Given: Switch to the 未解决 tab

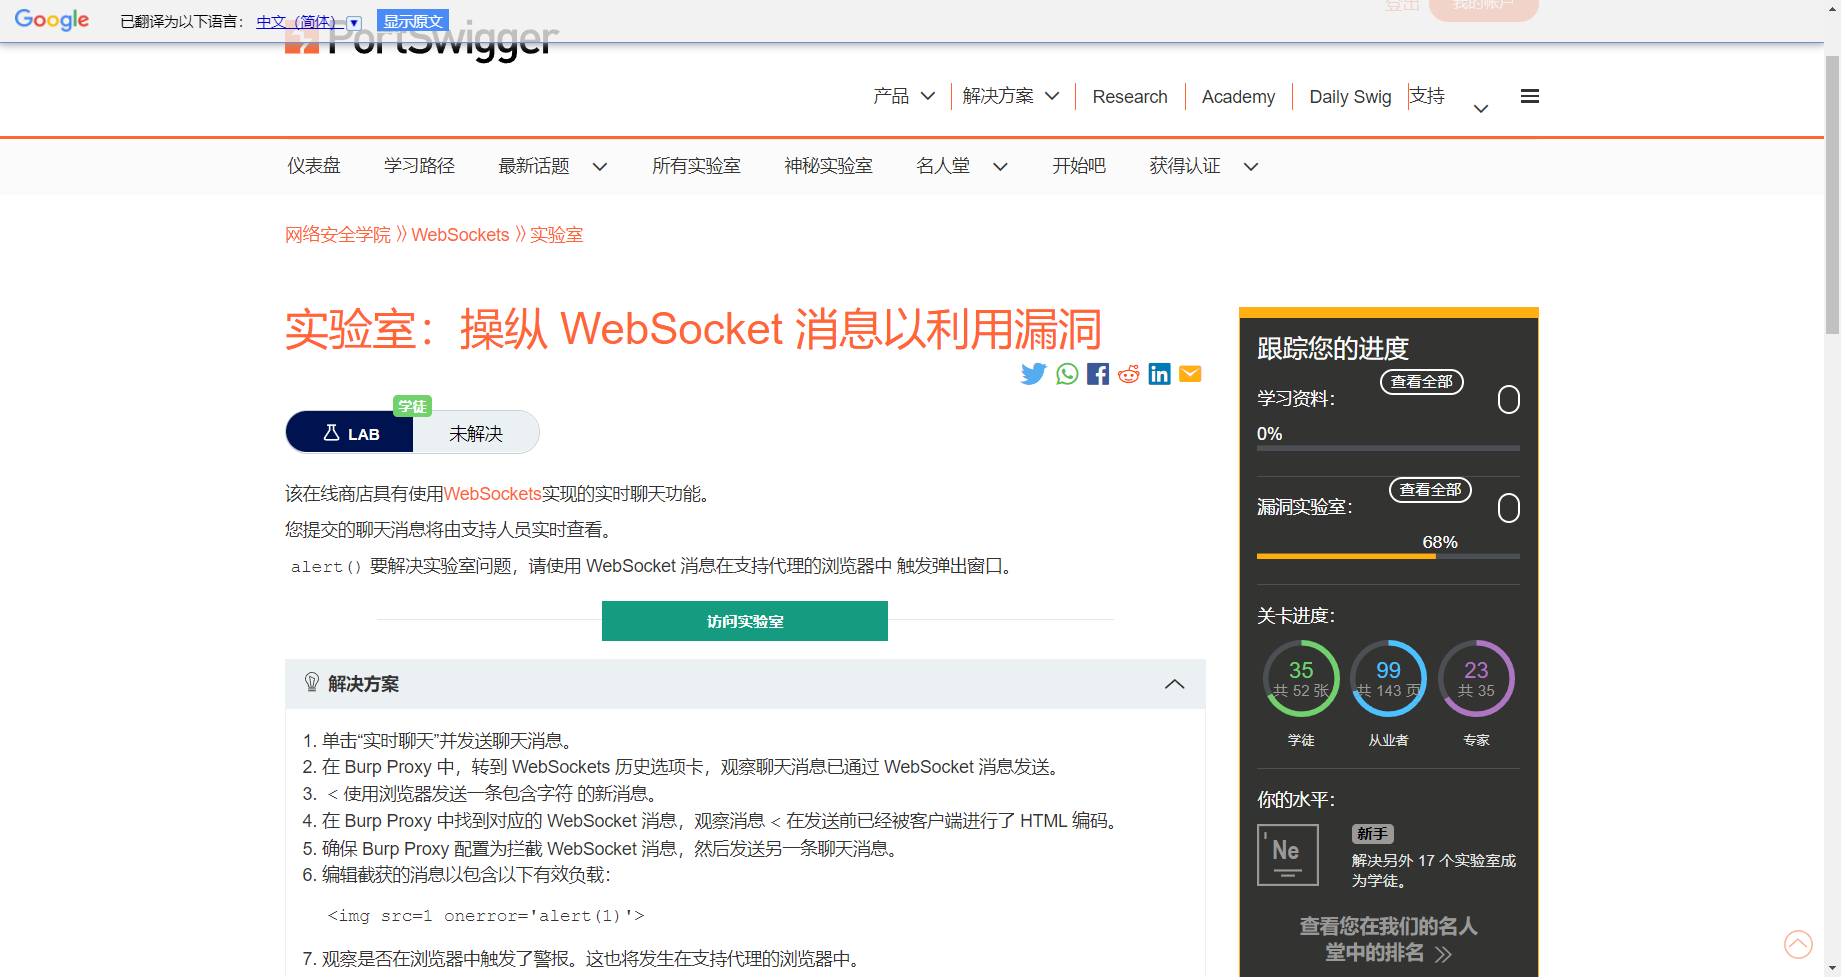Looking at the screenshot, I should click(x=474, y=432).
